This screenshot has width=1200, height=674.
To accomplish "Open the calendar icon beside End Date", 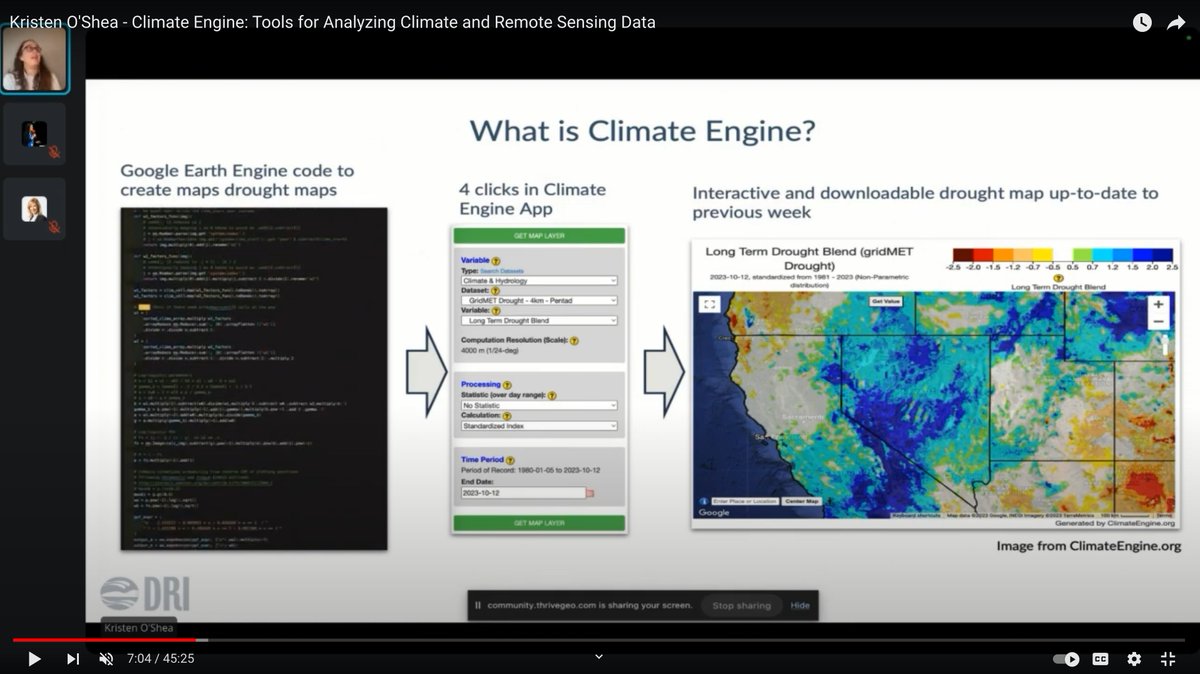I will (x=590, y=493).
